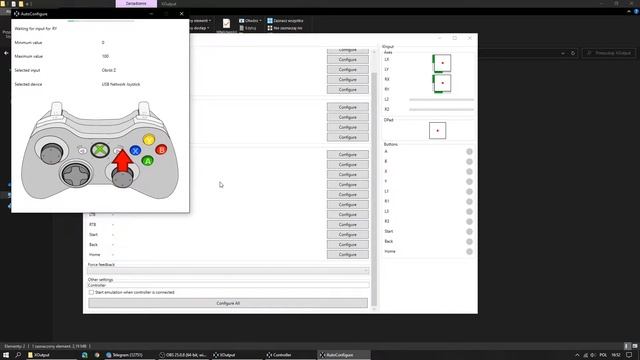The image size is (640, 360).
Task: Open the notification center icon
Action: click(x=629, y=355)
